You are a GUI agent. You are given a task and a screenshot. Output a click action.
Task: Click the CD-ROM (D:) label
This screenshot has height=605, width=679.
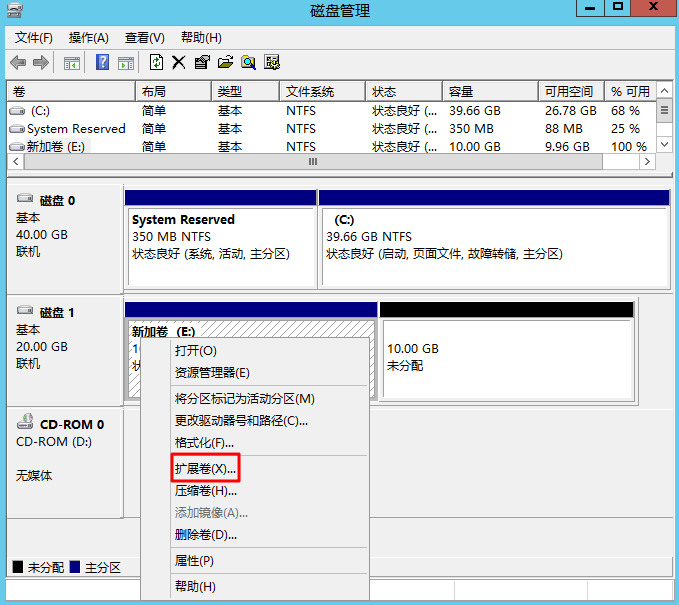(x=54, y=442)
